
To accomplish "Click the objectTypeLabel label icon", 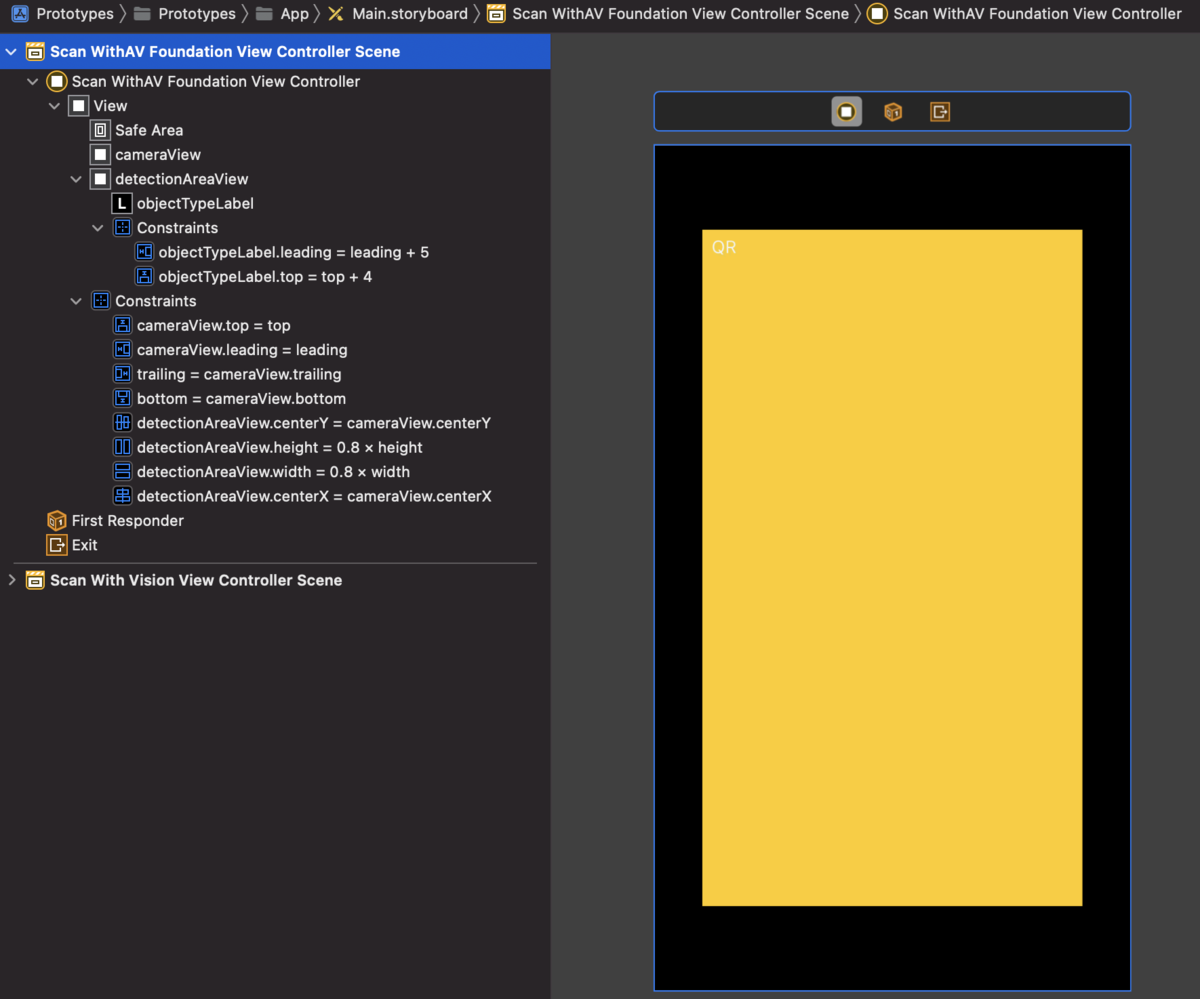I will pyautogui.click(x=122, y=204).
